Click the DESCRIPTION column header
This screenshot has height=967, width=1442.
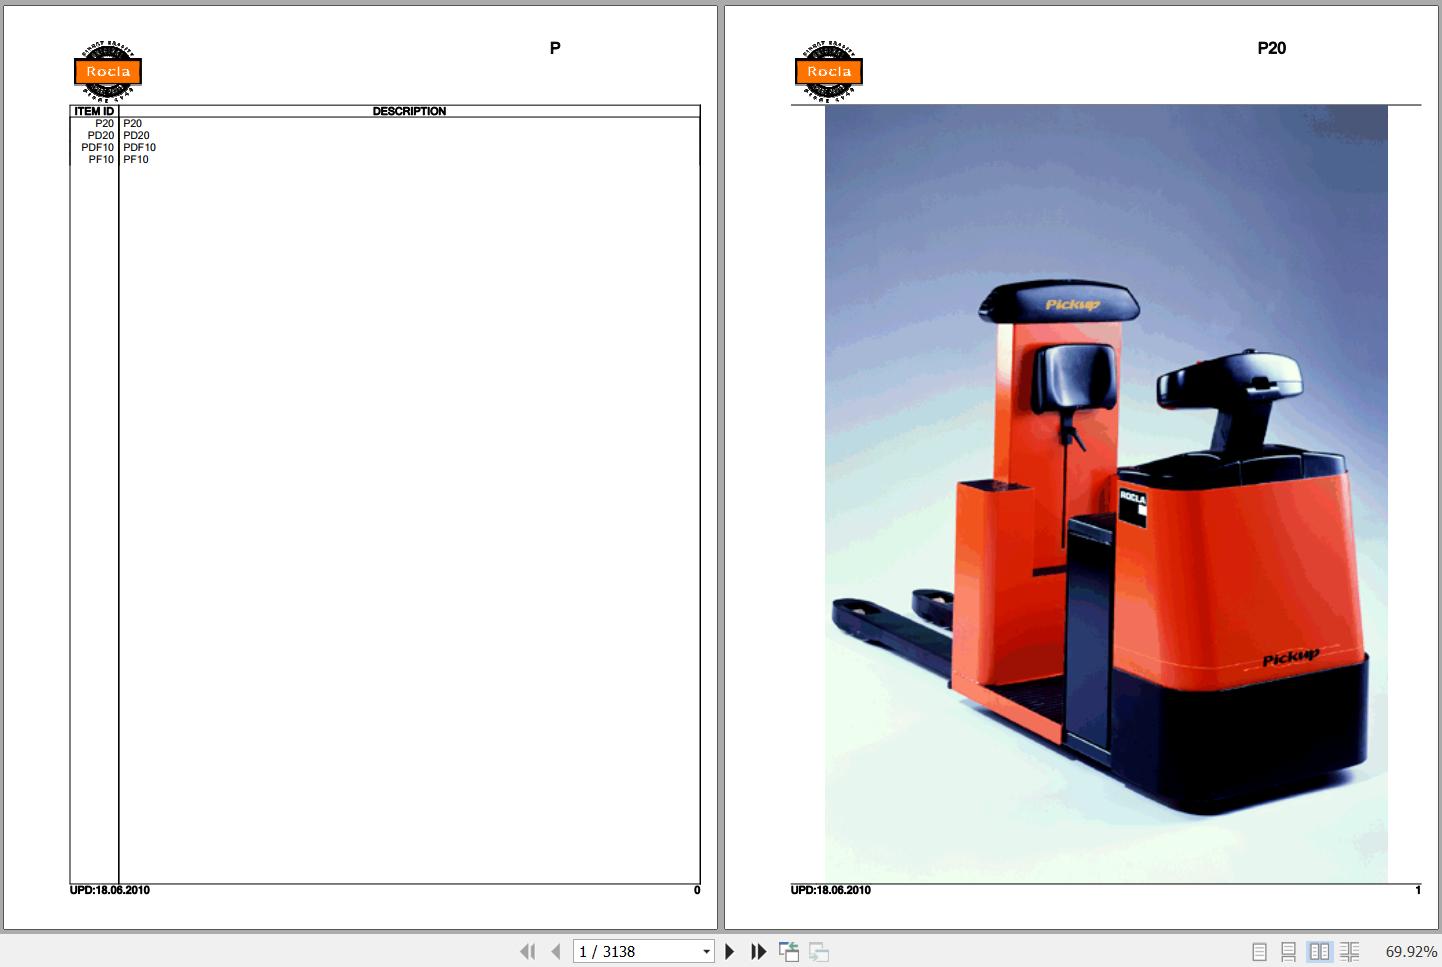pyautogui.click(x=408, y=110)
